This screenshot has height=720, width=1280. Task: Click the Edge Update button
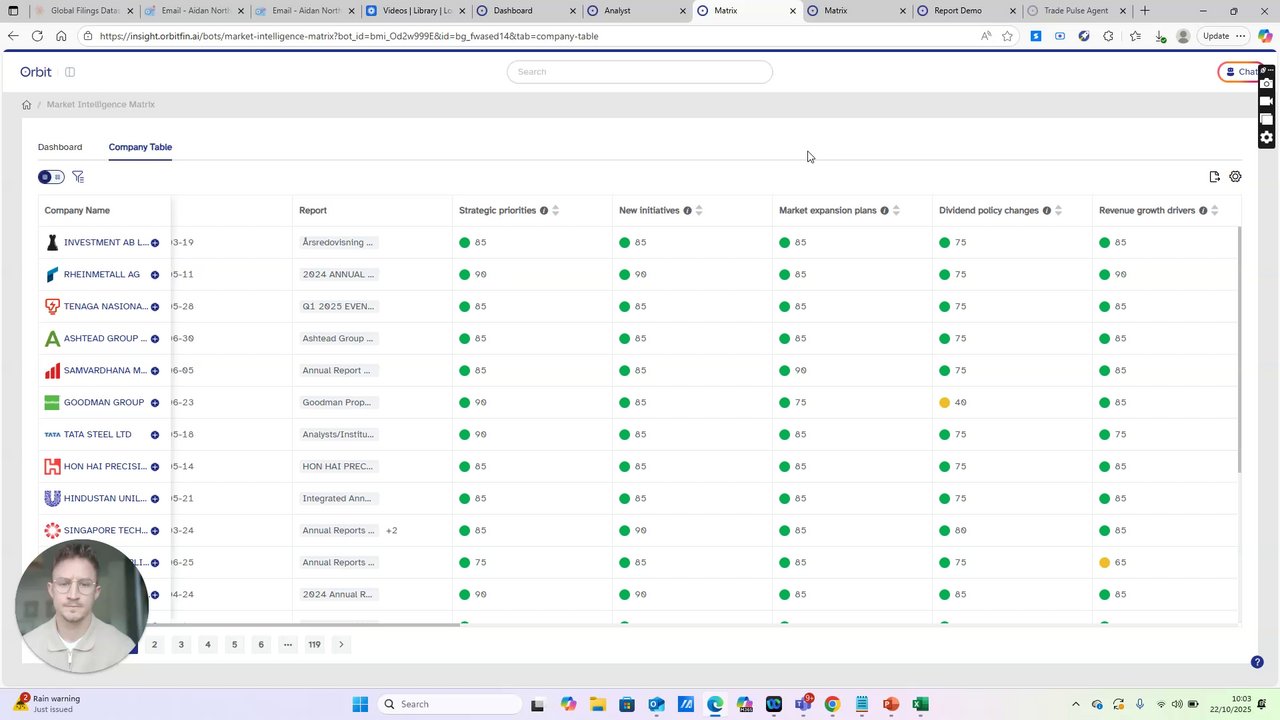(x=1224, y=36)
